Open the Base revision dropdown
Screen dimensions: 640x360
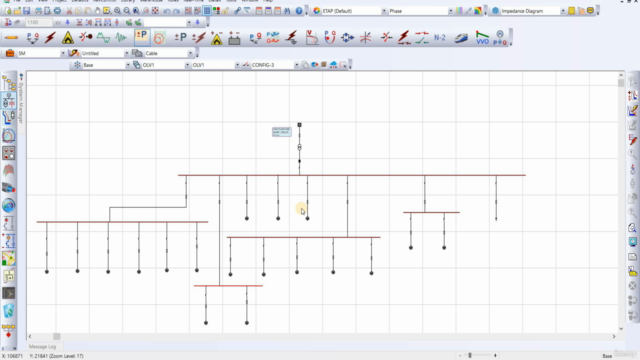pyautogui.click(x=128, y=65)
